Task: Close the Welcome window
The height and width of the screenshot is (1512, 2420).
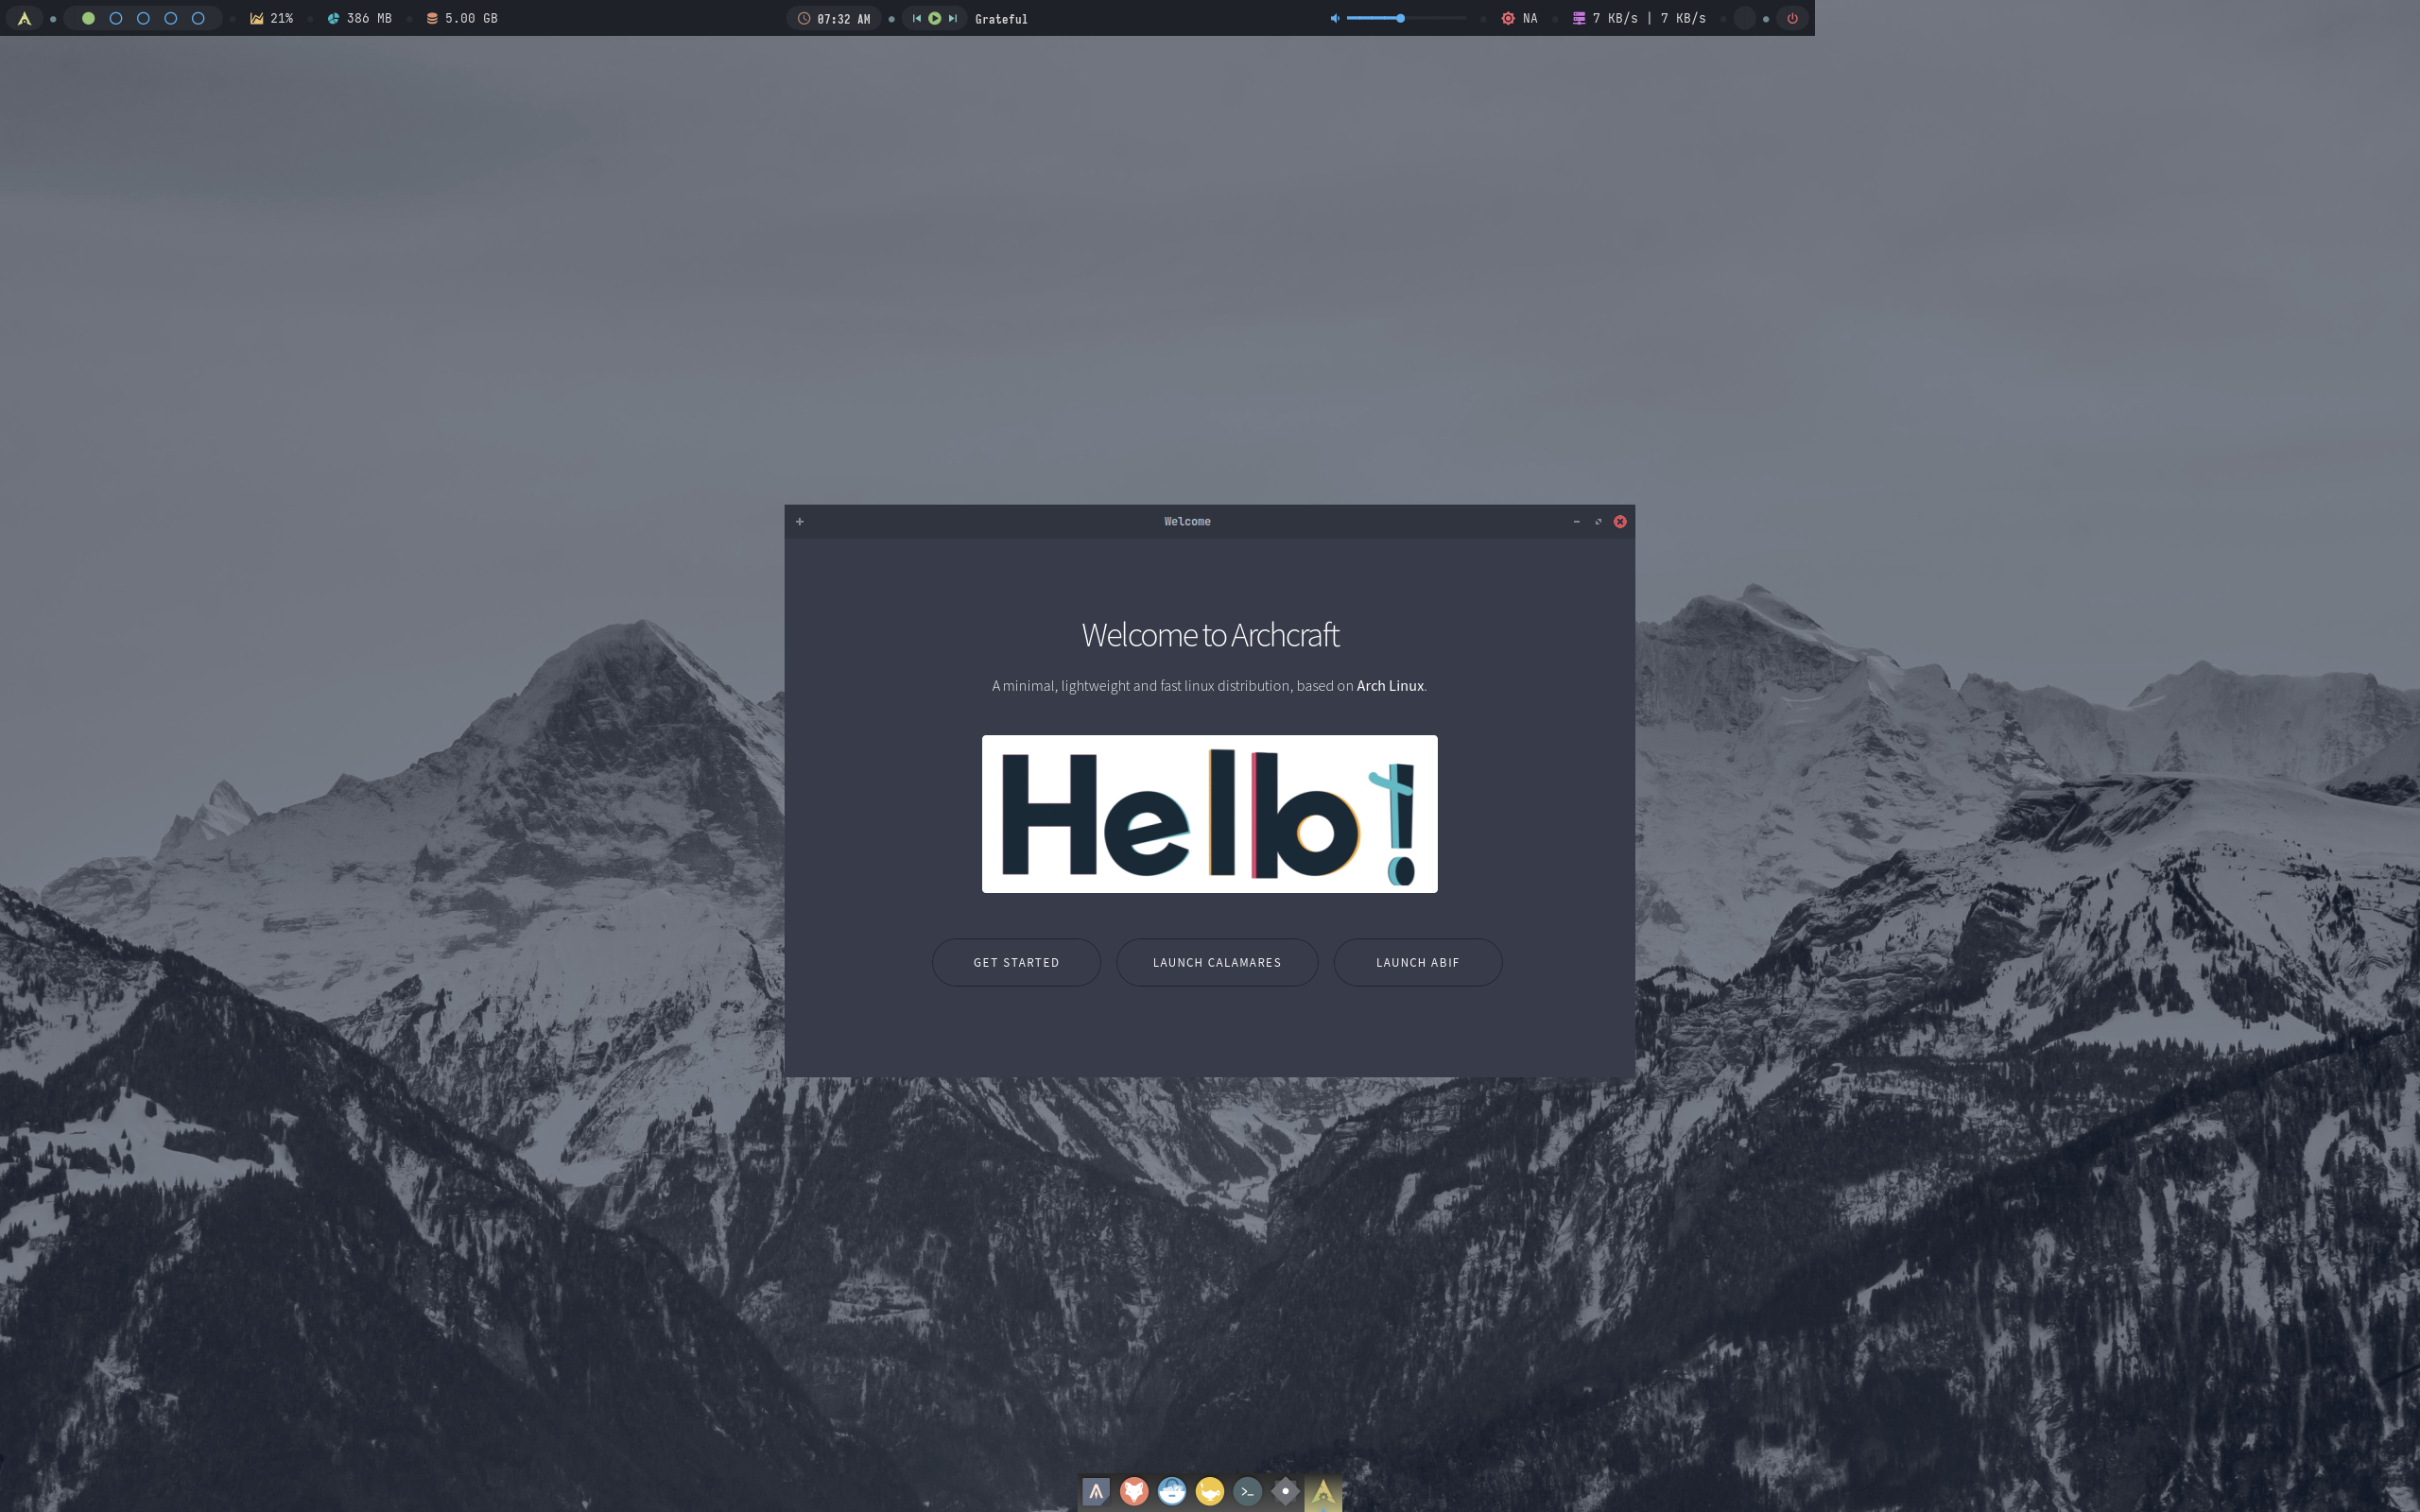Action: [1620, 521]
